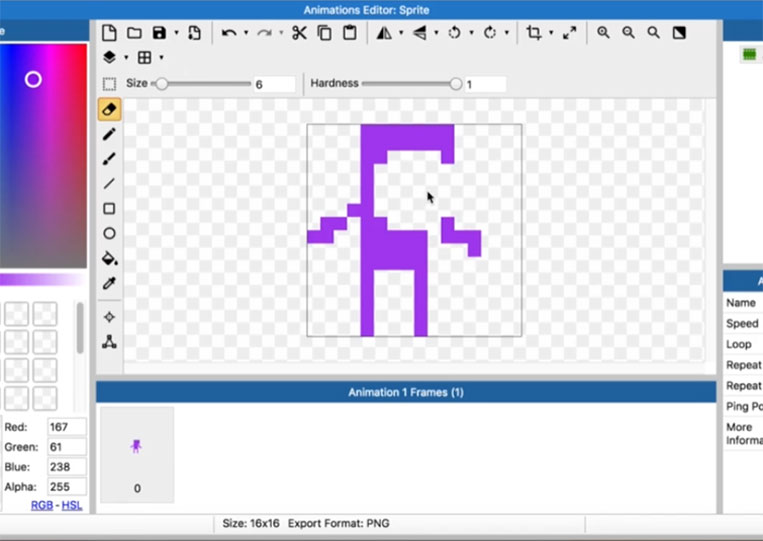Click the greyed-out Redo arrow
The image size is (763, 541).
[264, 33]
